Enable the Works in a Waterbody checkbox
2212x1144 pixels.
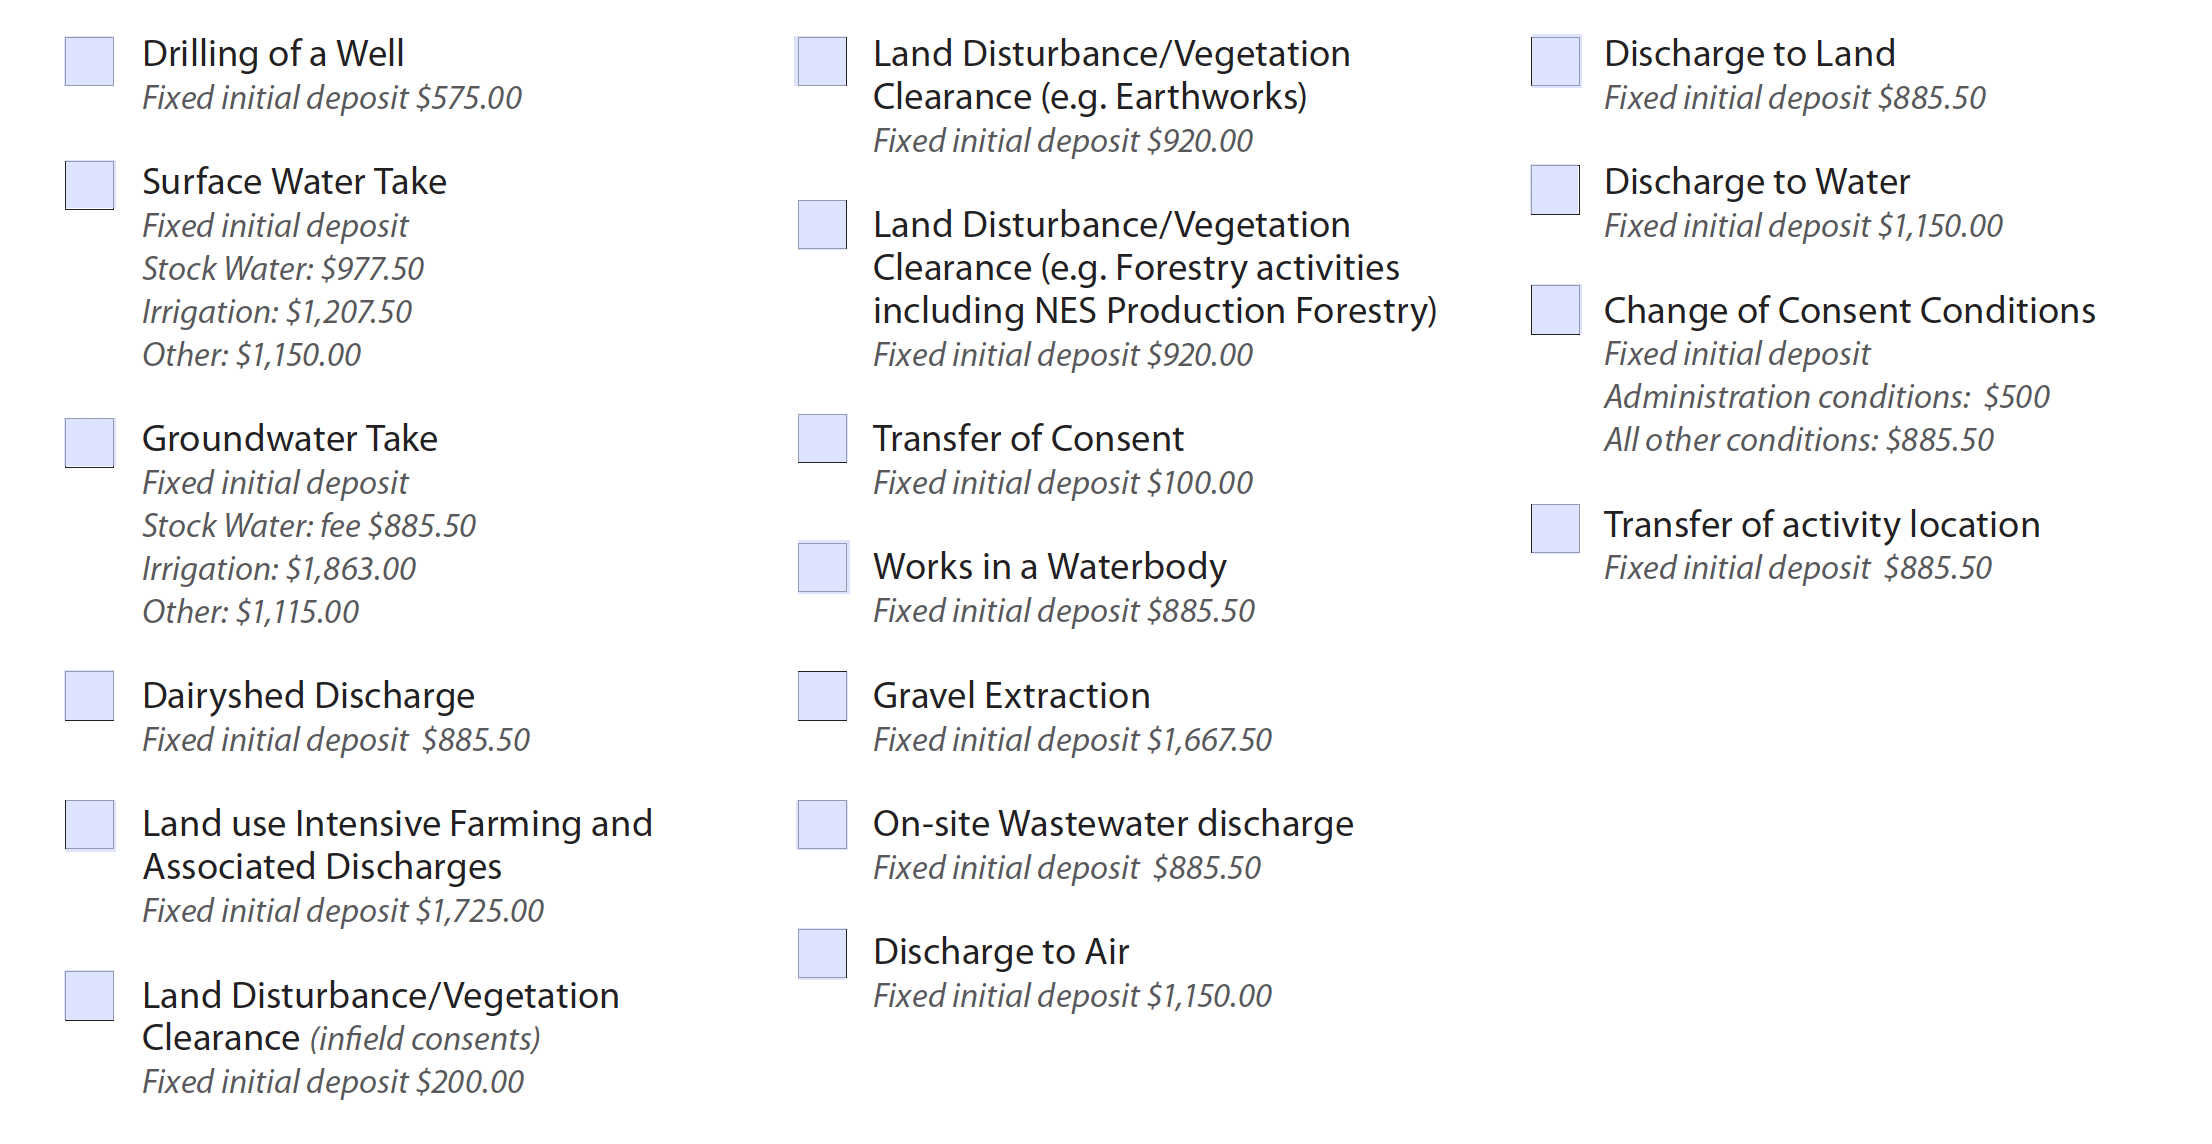822,567
